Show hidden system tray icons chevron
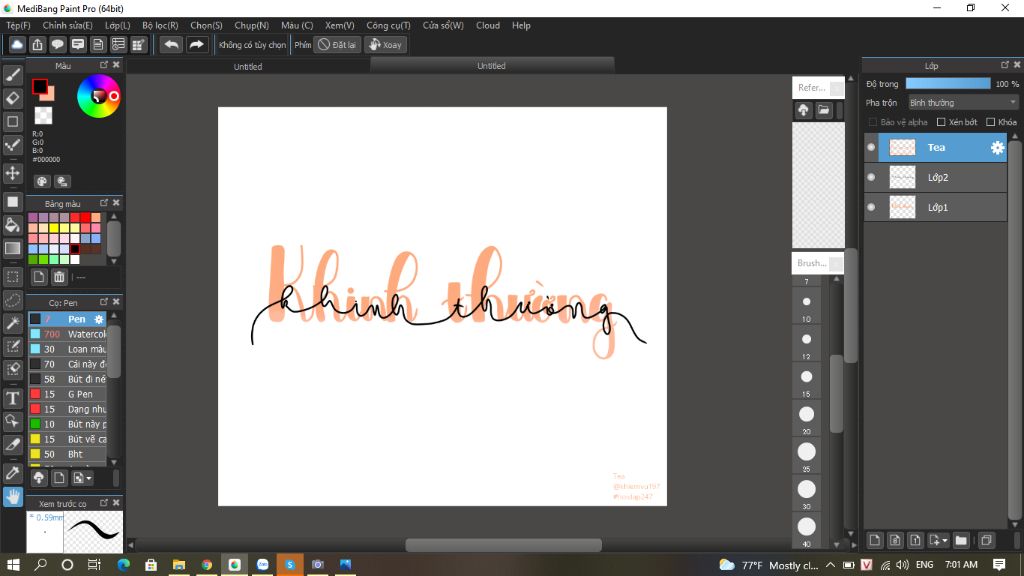 click(830, 565)
